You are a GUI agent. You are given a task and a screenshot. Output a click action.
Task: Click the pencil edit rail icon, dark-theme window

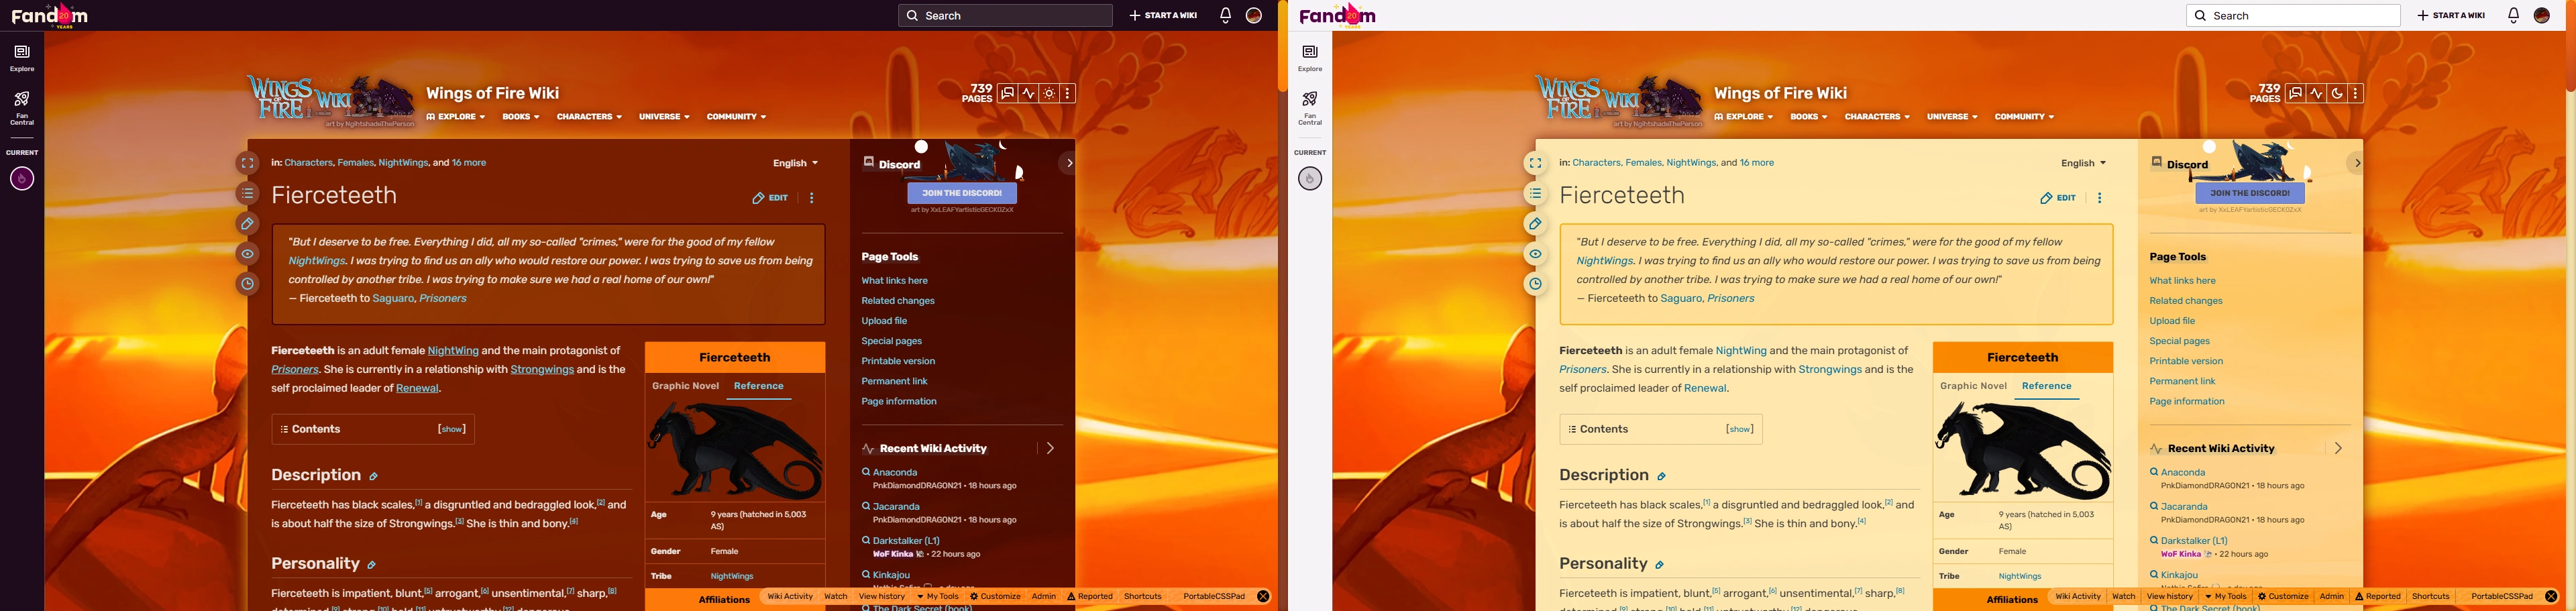tap(247, 224)
